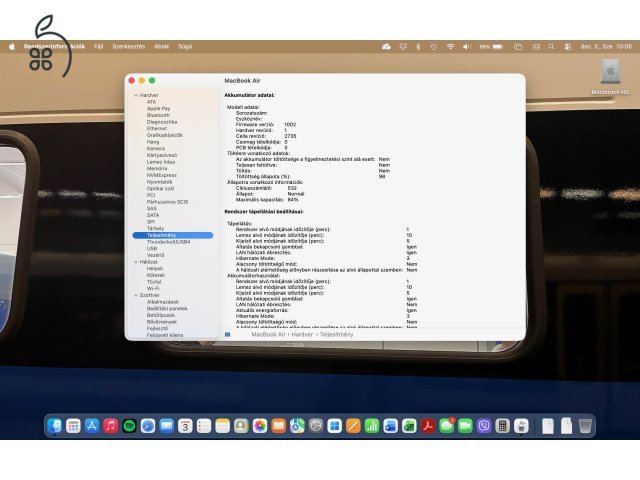Collapse the Szoftver section in sidebar
Image resolution: width=640 pixels, height=480 pixels.
tap(136, 295)
